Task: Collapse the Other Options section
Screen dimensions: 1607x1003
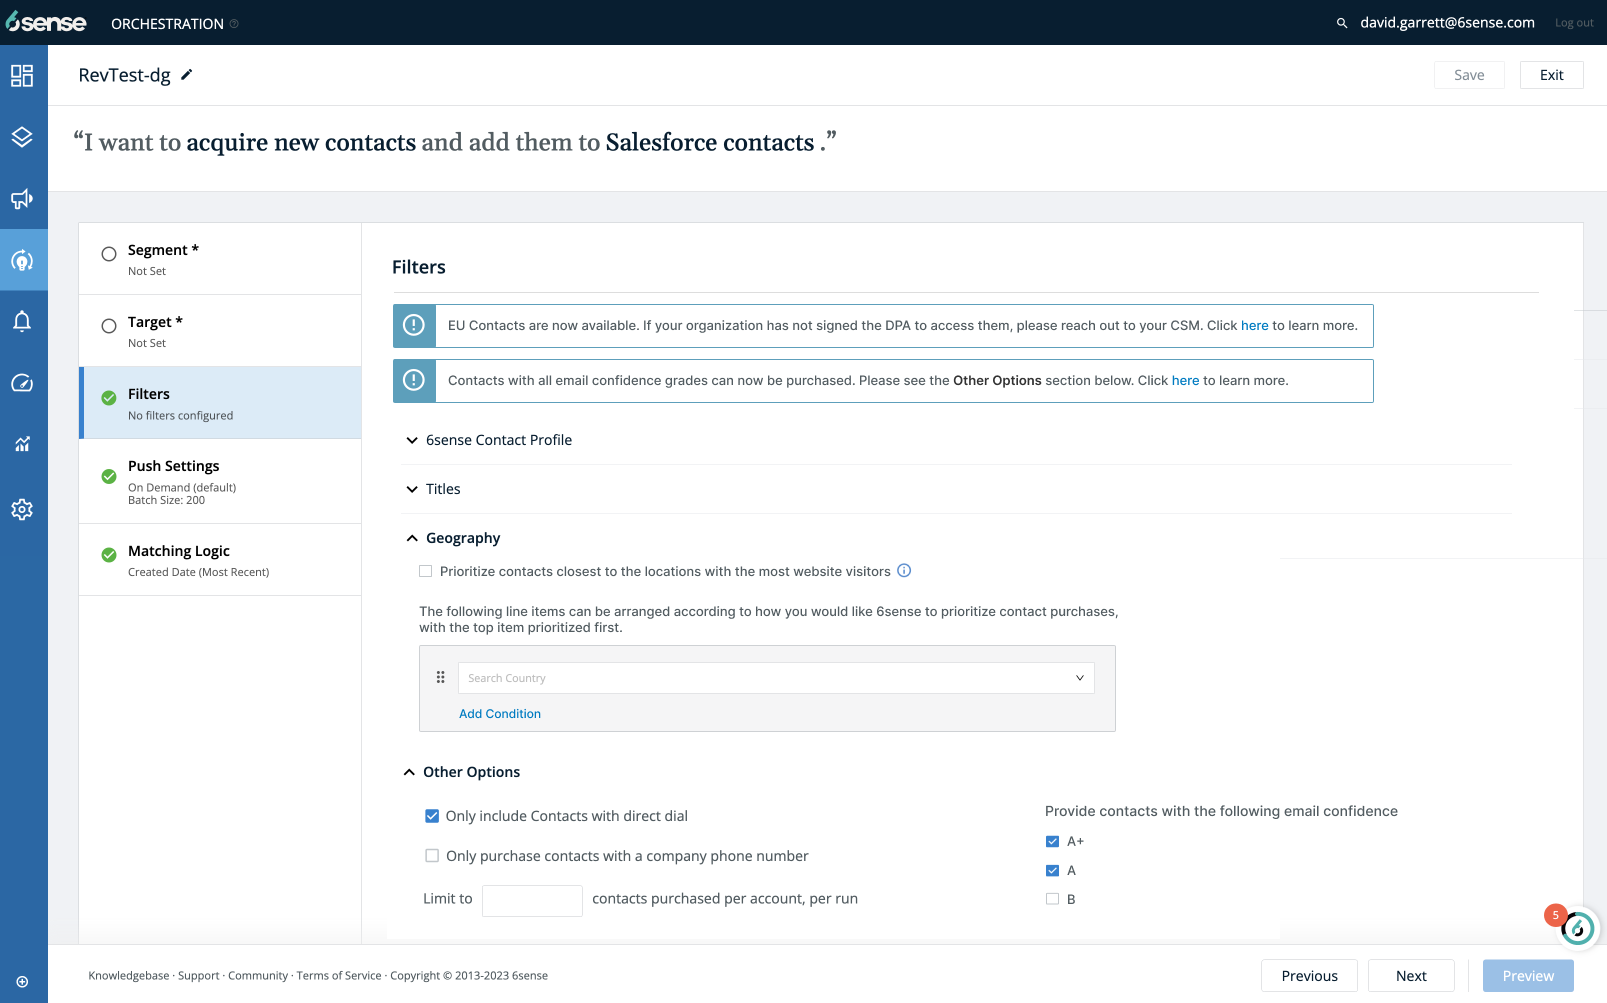Action: pos(462,772)
